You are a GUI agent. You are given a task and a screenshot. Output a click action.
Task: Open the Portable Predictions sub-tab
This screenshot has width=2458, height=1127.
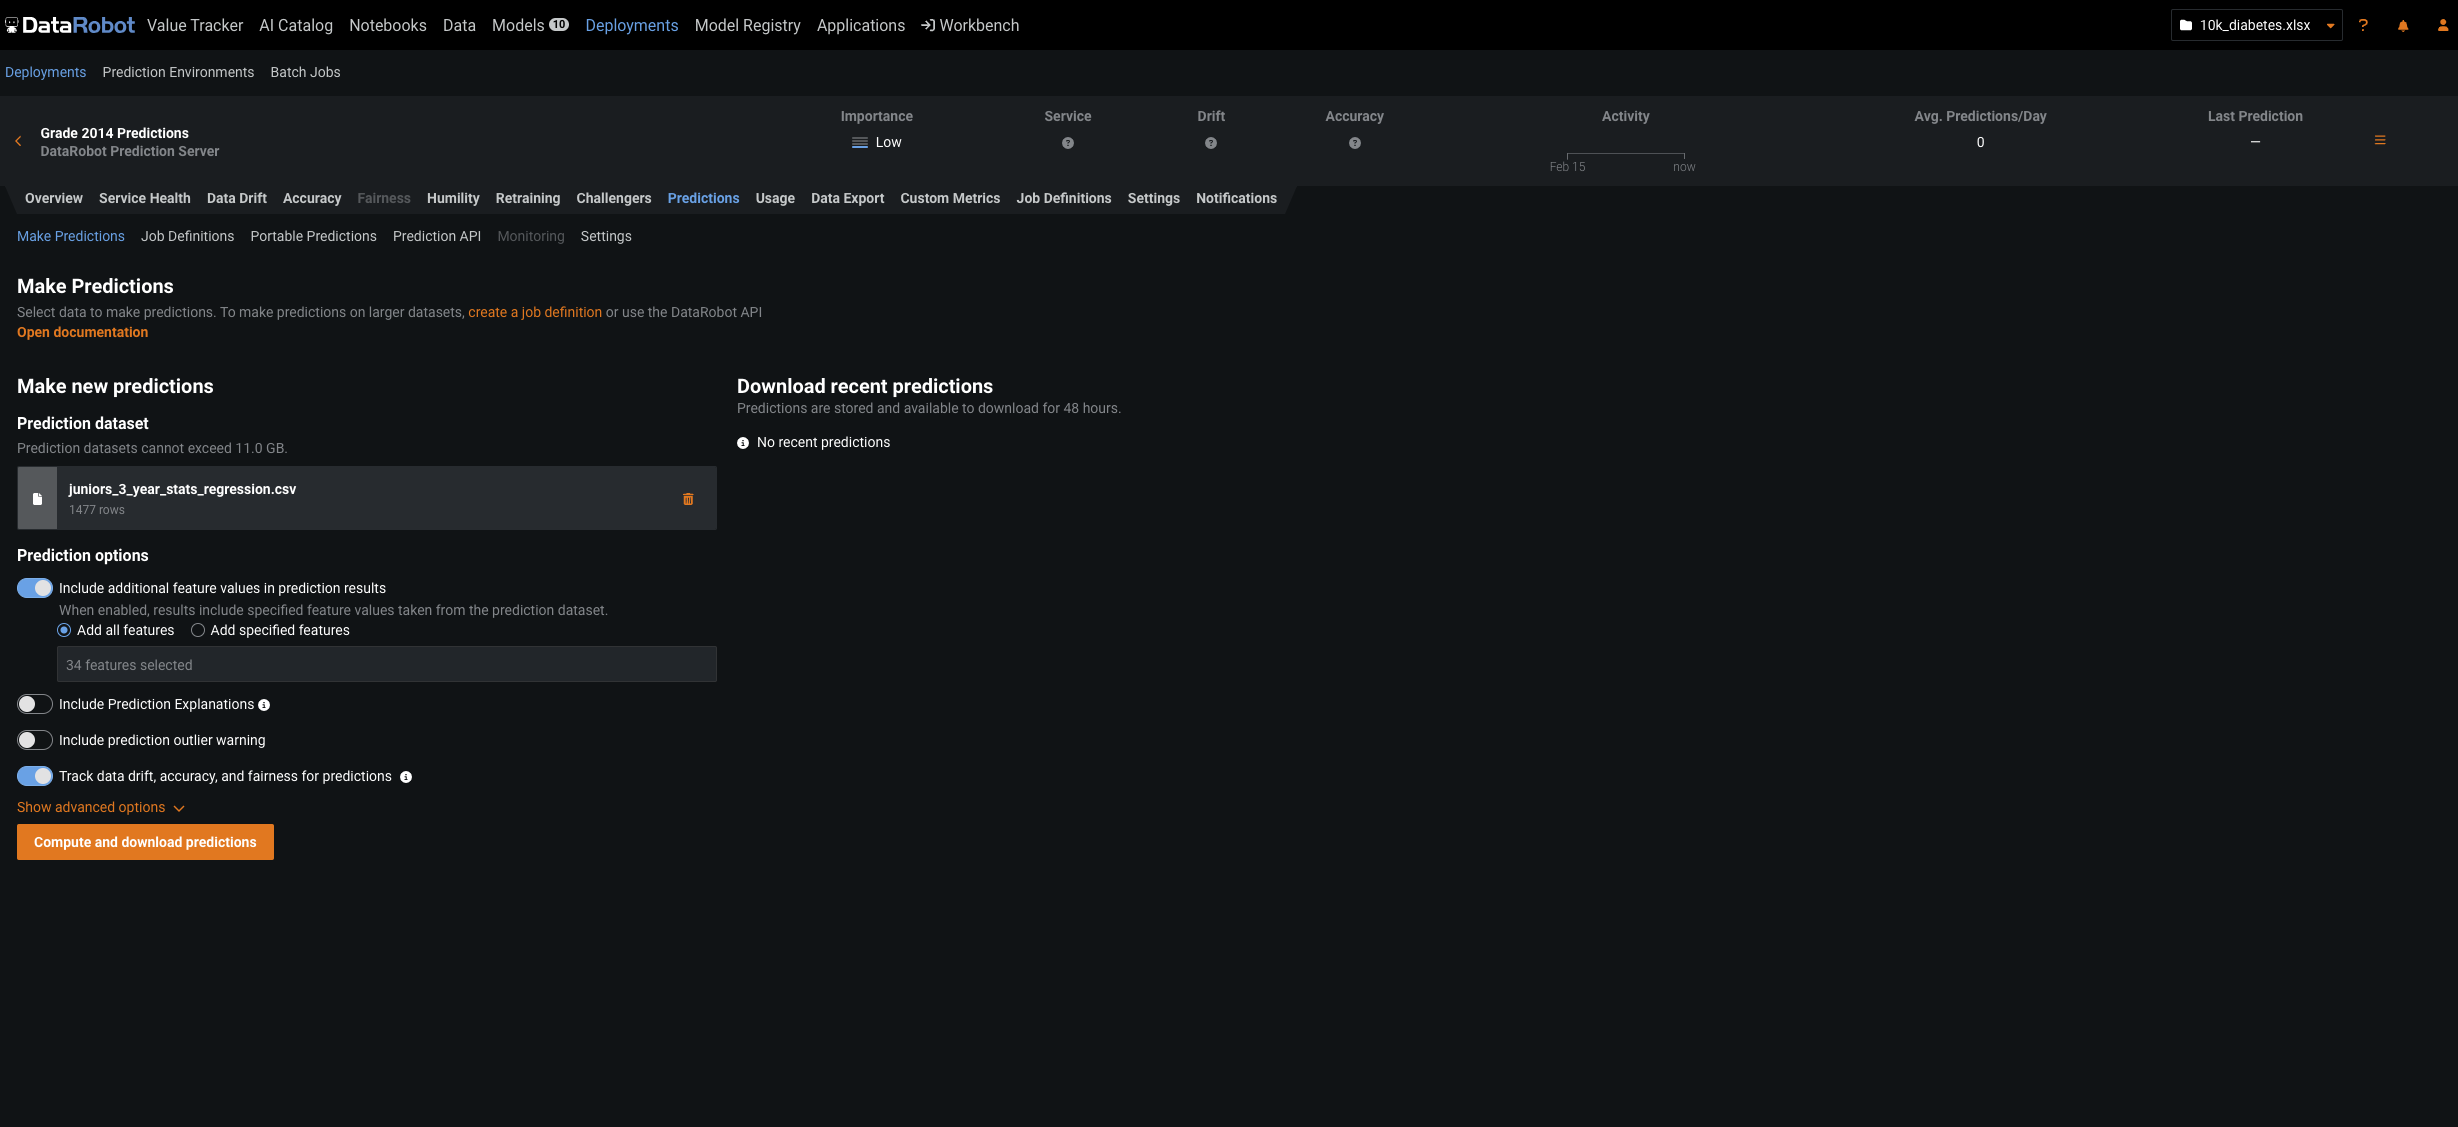coord(313,236)
